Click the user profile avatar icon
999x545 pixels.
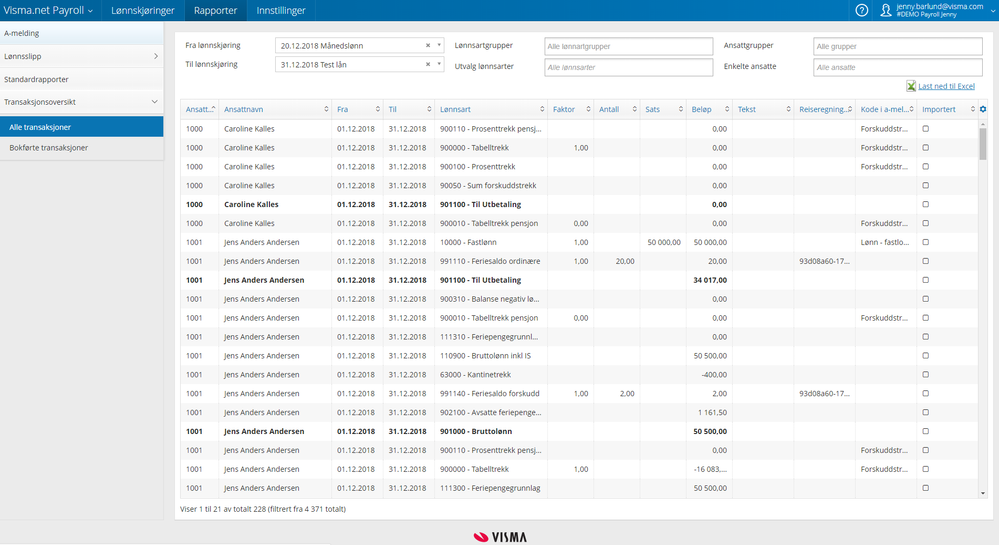coord(886,10)
